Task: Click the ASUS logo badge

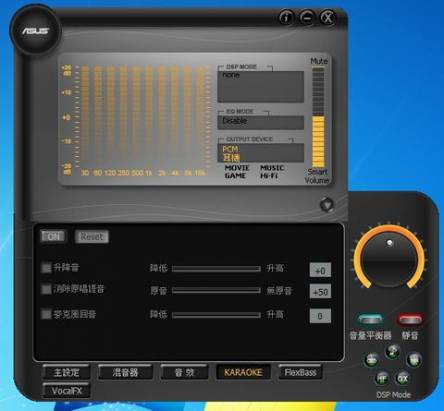Action: pos(35,31)
